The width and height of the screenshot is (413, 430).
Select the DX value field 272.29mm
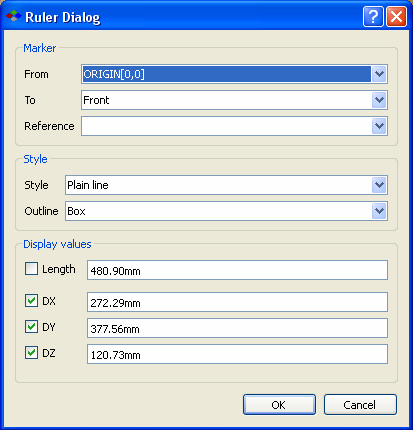[x=237, y=302]
